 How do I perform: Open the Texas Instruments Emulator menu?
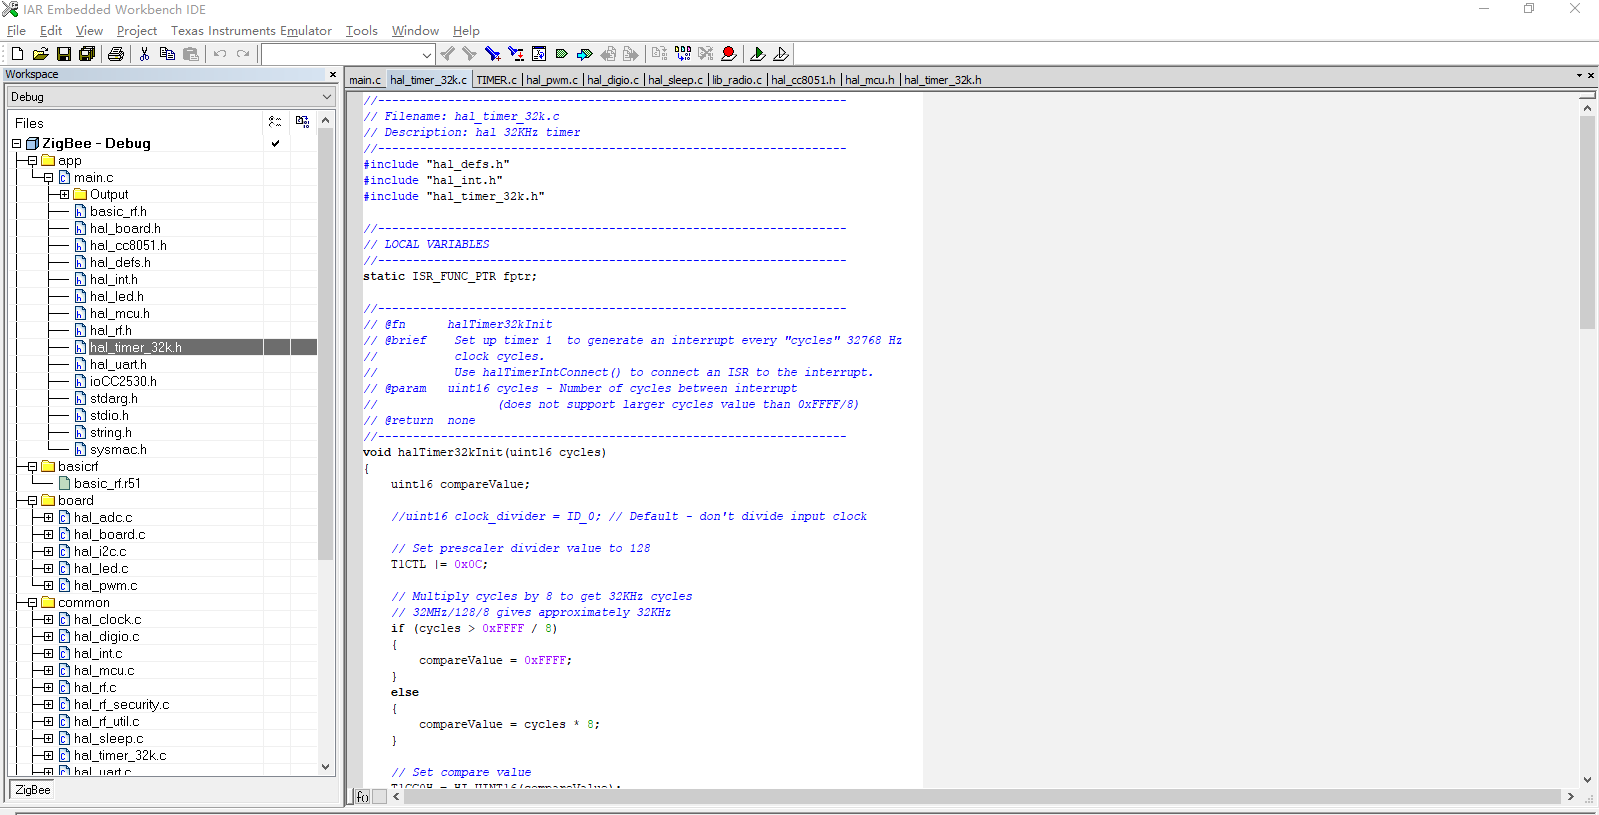pos(251,31)
